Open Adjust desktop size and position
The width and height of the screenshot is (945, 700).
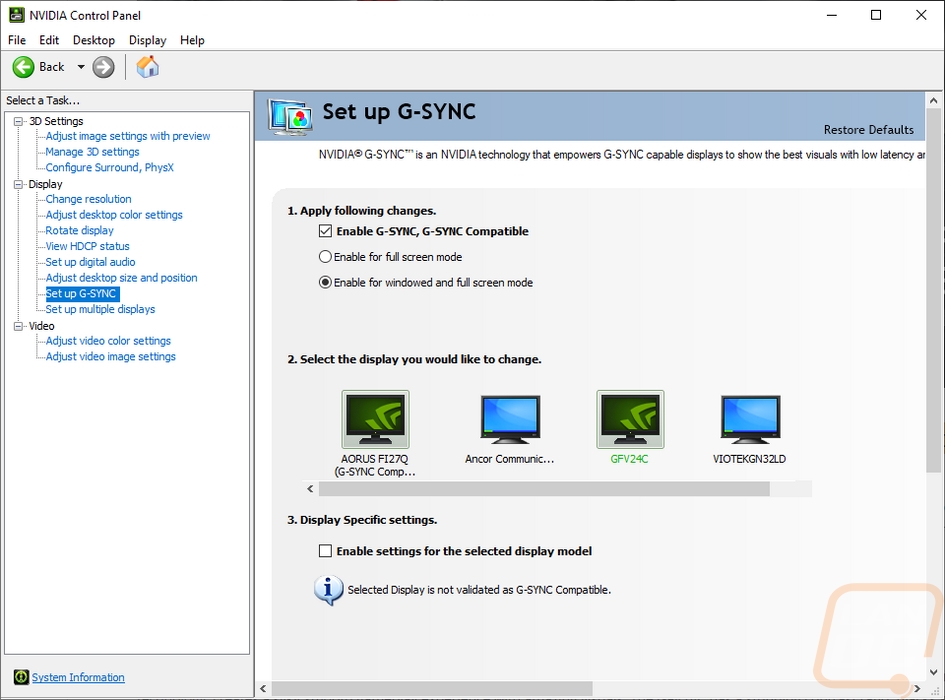[x=122, y=277]
